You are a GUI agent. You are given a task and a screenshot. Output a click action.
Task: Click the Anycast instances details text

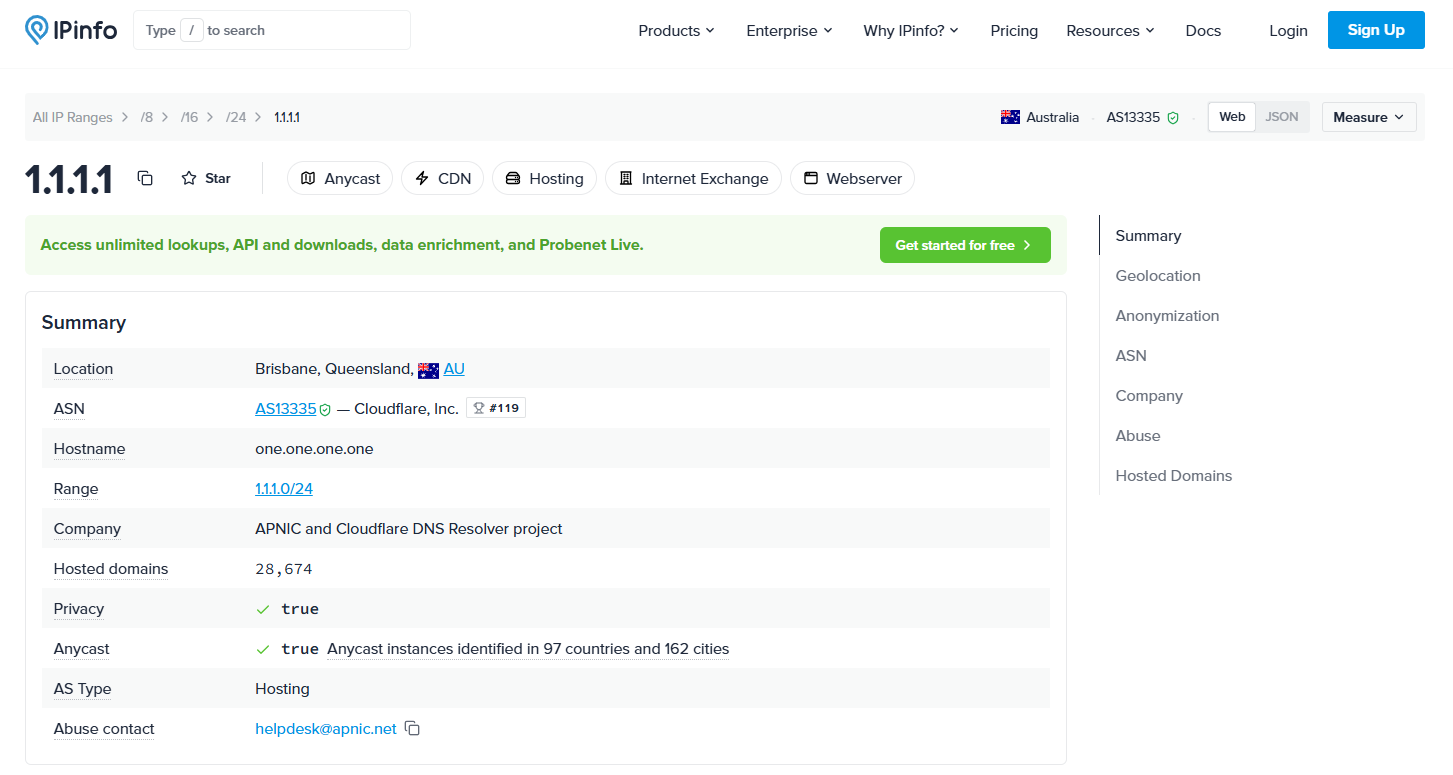tap(528, 649)
